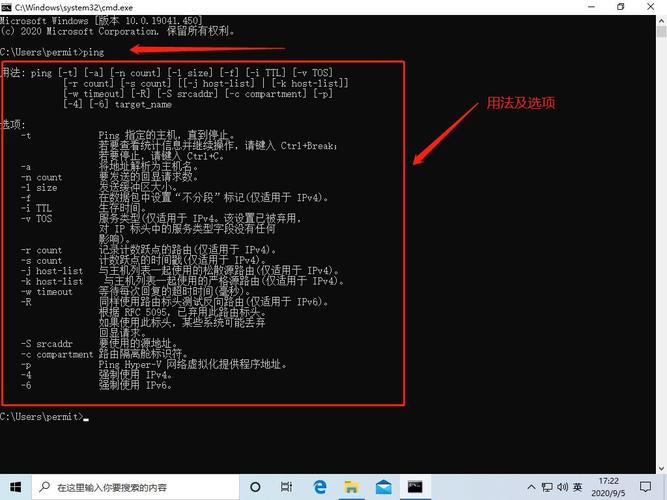The image size is (667, 500).
Task: Click the '[-4] [-6] target_name' usage line
Action: [x=117, y=104]
